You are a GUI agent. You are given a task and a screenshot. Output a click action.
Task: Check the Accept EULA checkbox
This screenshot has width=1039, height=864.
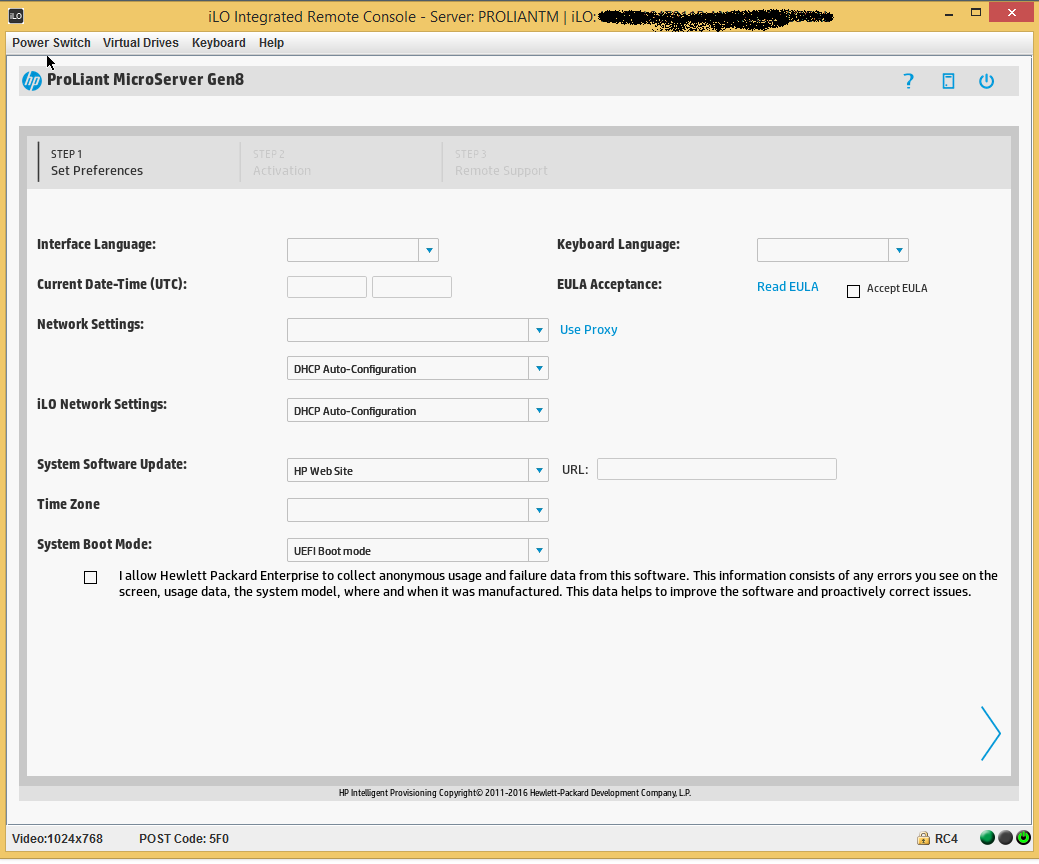pos(853,291)
